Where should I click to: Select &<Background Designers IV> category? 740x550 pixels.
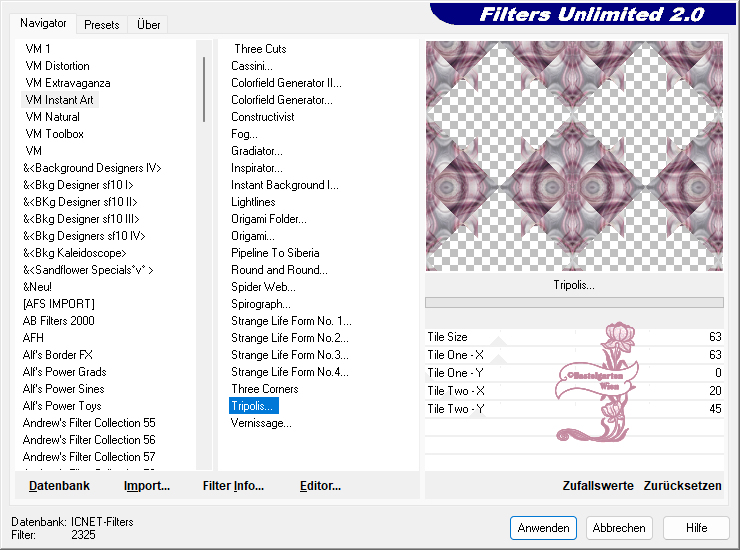[x=92, y=168]
